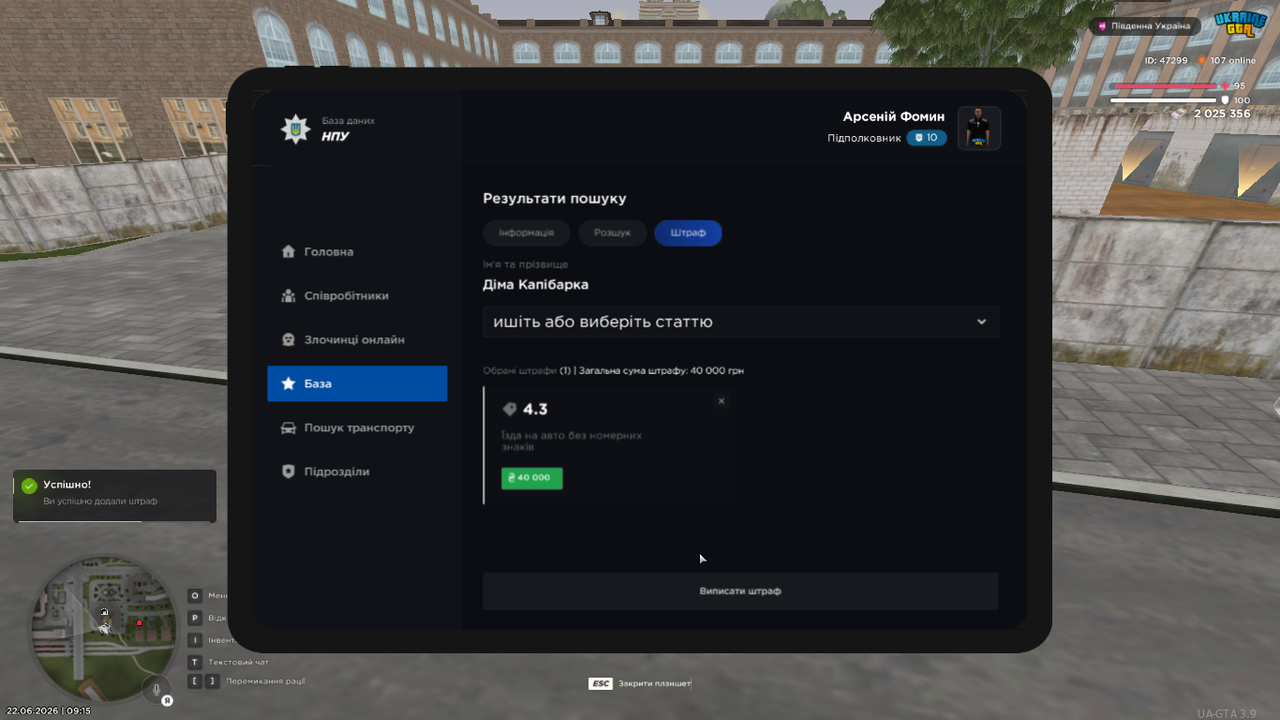Click the orange online indicator dot

pyautogui.click(x=1202, y=61)
